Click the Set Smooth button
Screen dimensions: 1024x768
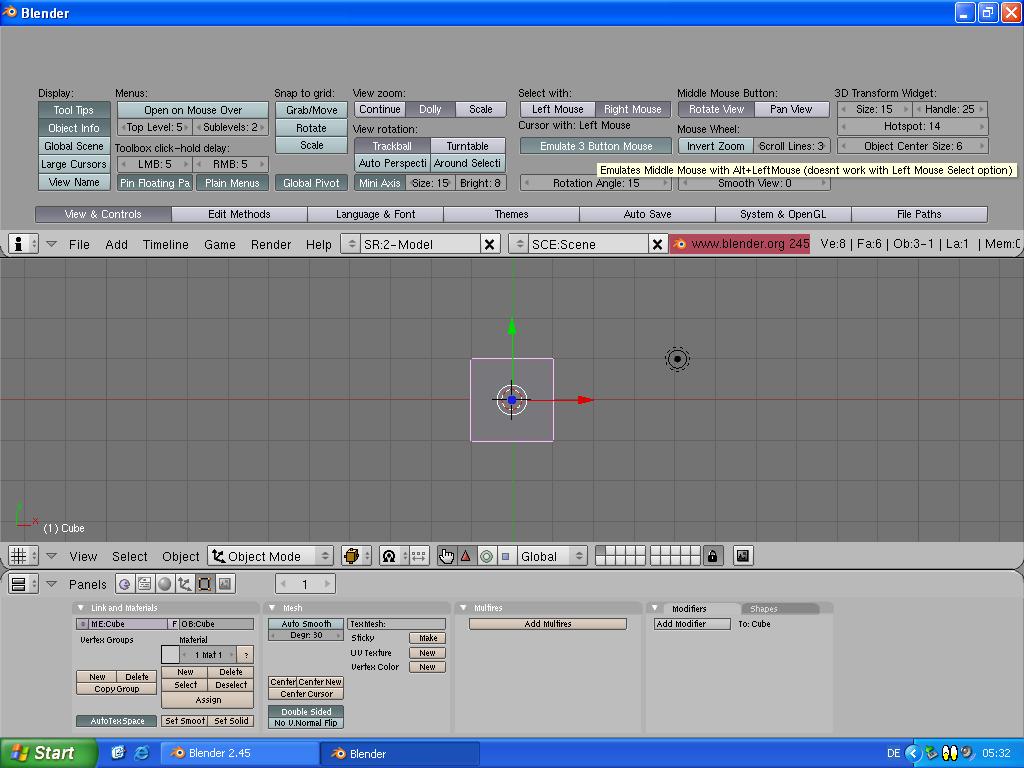[184, 721]
